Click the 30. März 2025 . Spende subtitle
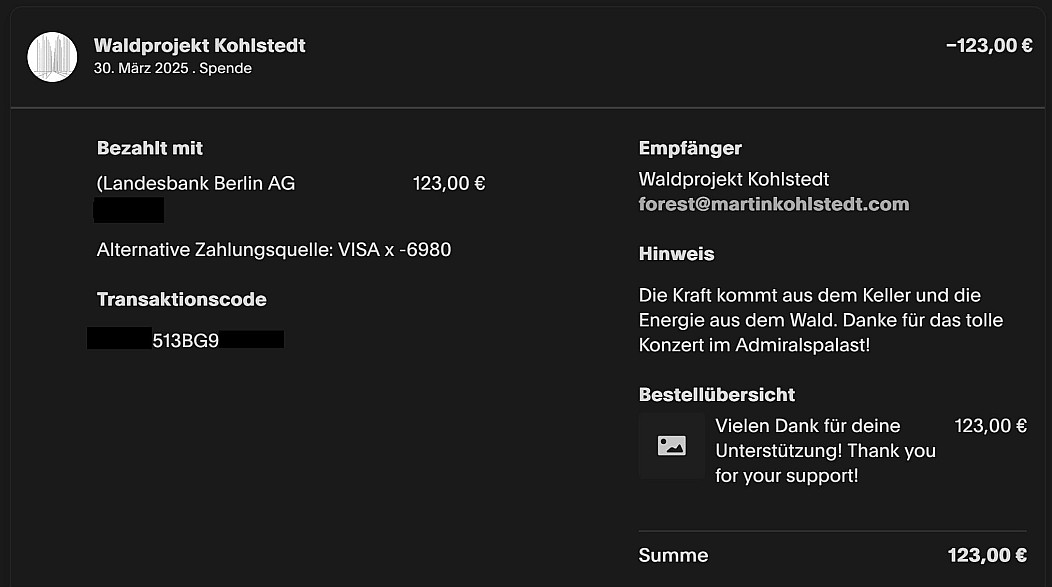 pos(172,69)
